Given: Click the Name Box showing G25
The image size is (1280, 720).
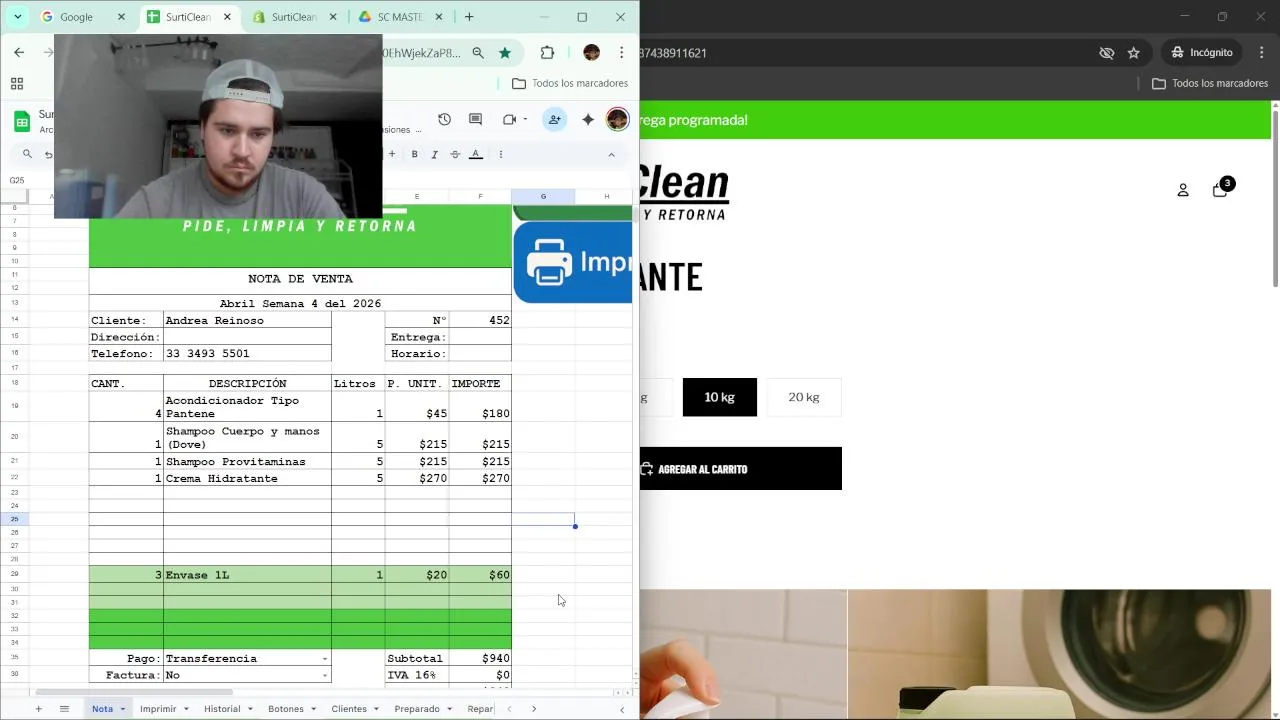Looking at the screenshot, I should (x=18, y=181).
